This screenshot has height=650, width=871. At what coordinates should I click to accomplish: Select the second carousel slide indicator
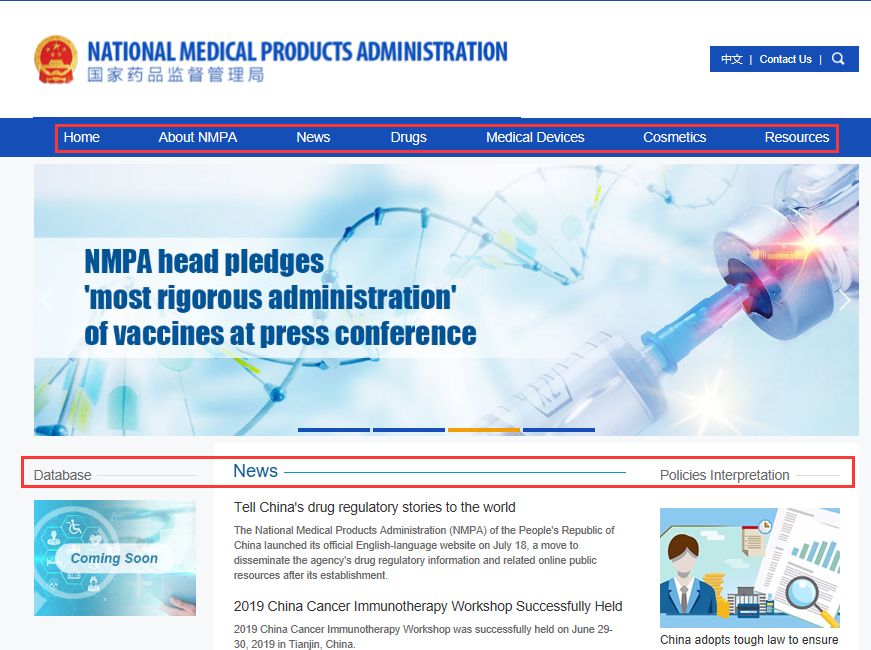(x=409, y=430)
